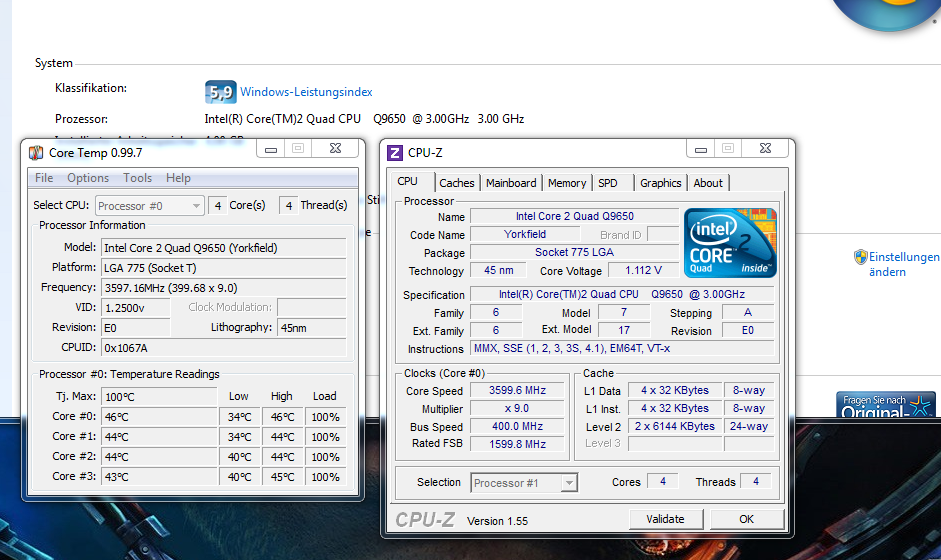941x560 pixels.
Task: Open the Tools menu in Core Temp
Action: tap(137, 178)
